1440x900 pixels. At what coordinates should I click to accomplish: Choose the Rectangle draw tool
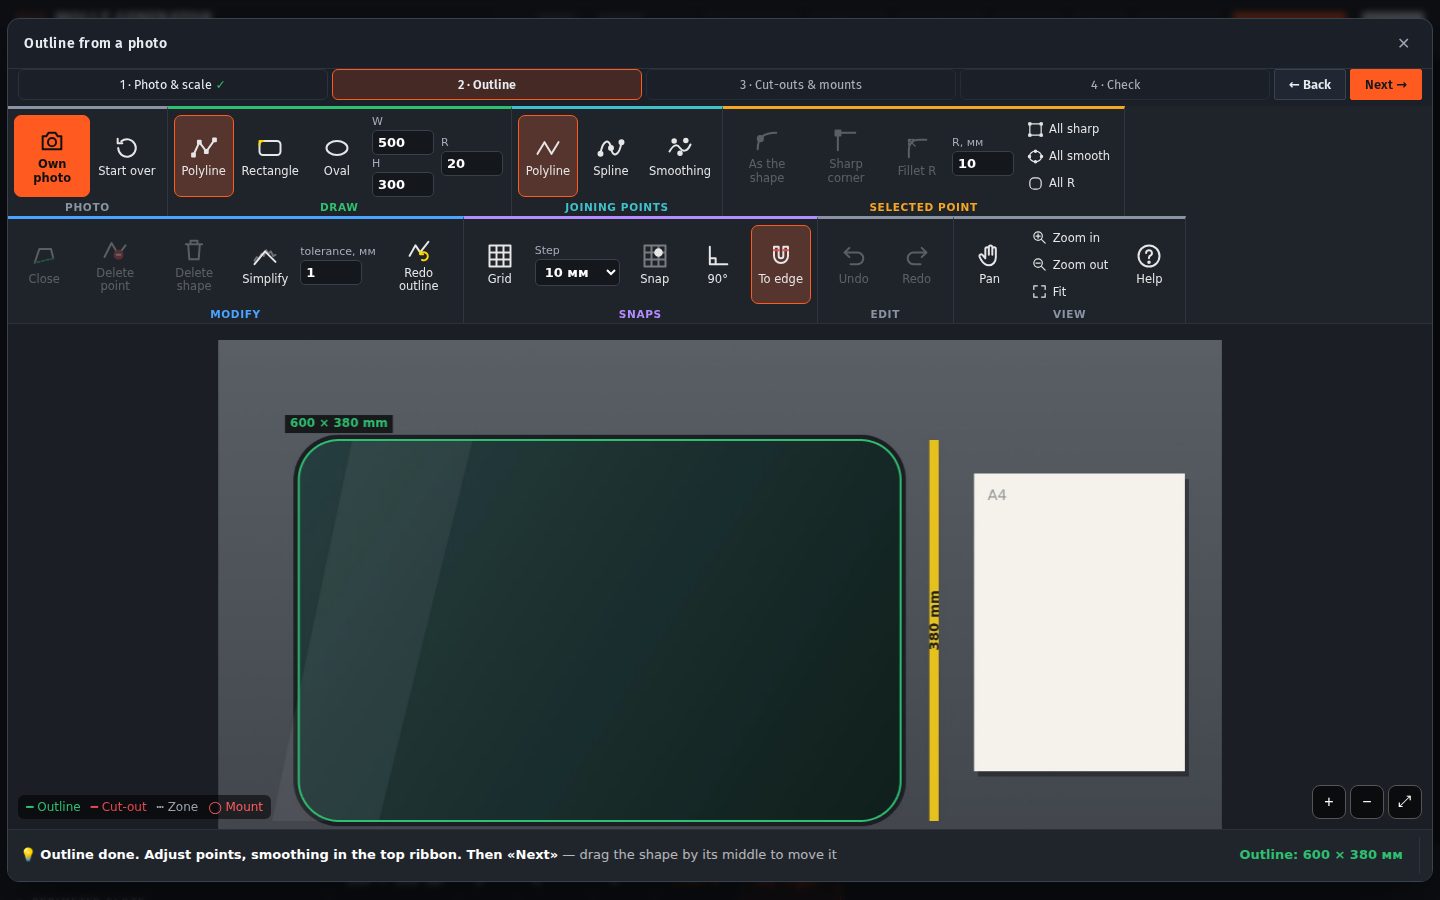coord(270,156)
